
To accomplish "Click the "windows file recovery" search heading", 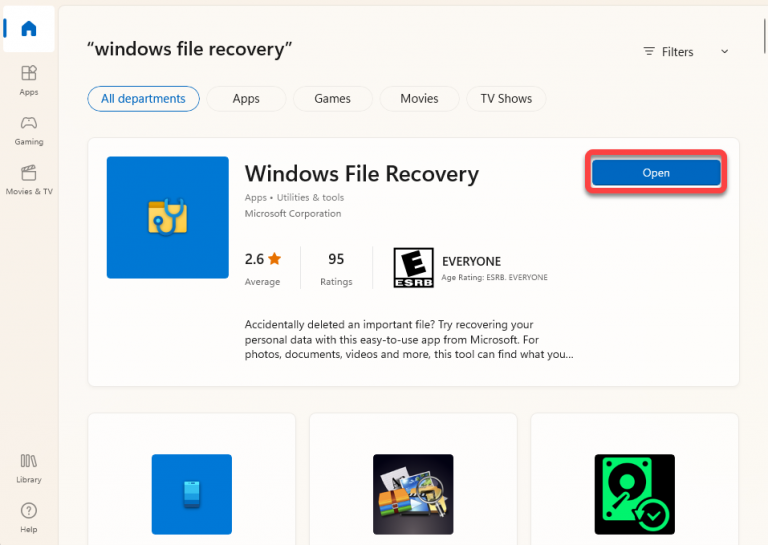I will click(189, 49).
